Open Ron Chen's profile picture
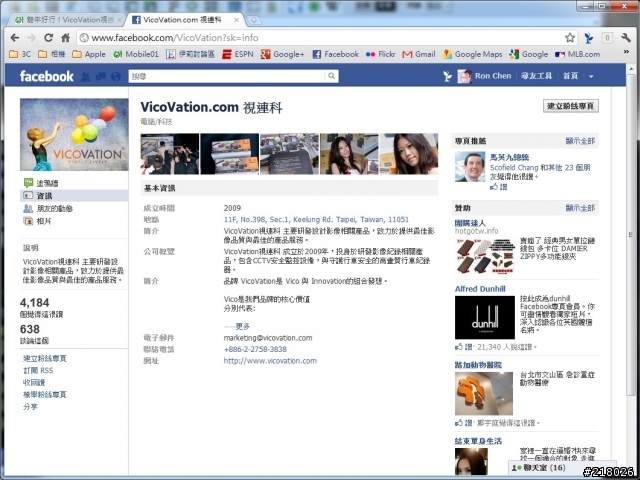This screenshot has width=640, height=480. (x=464, y=76)
